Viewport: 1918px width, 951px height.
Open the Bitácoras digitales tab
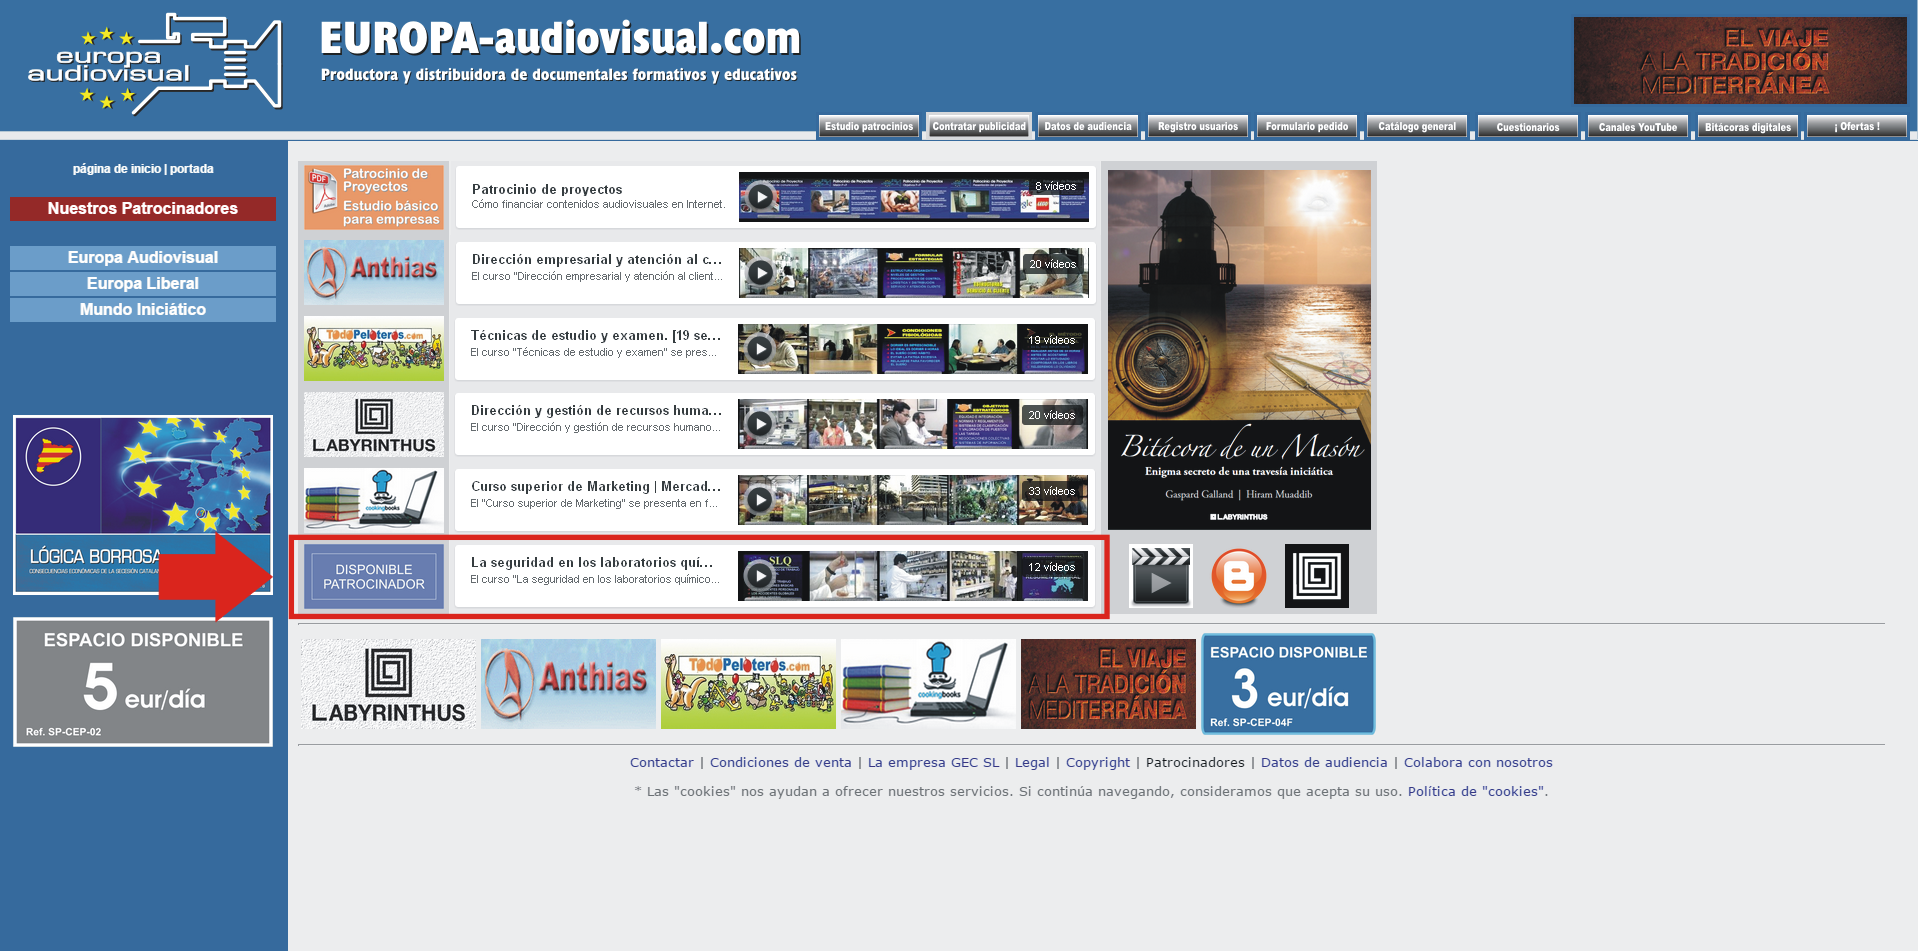(x=1748, y=127)
